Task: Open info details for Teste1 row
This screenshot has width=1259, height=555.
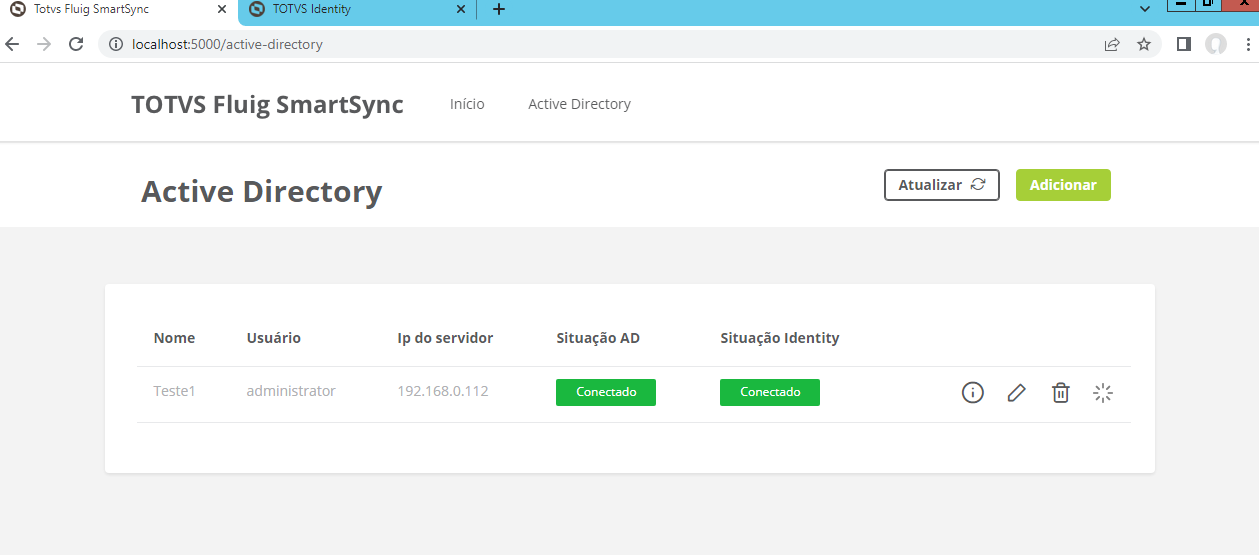Action: pyautogui.click(x=972, y=393)
